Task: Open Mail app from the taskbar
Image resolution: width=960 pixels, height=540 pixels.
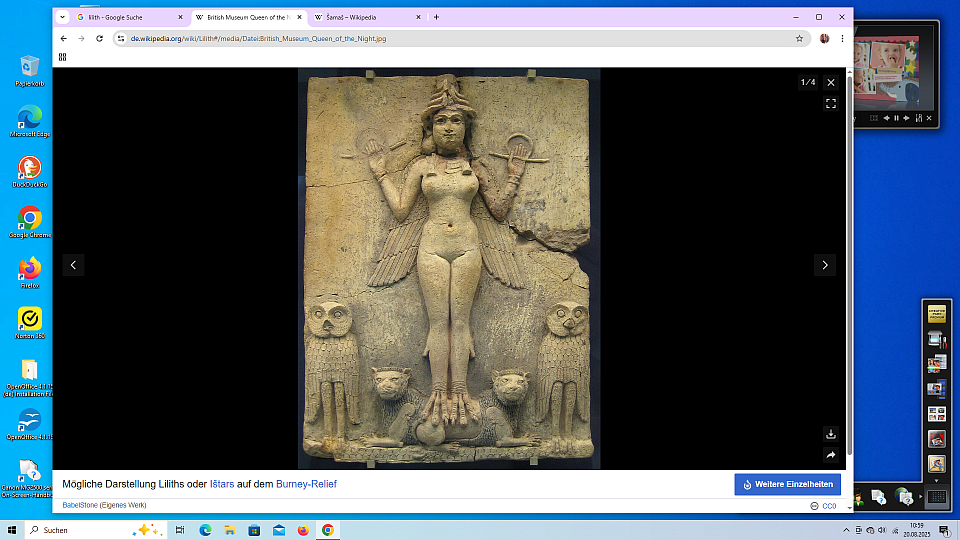Action: [279, 530]
